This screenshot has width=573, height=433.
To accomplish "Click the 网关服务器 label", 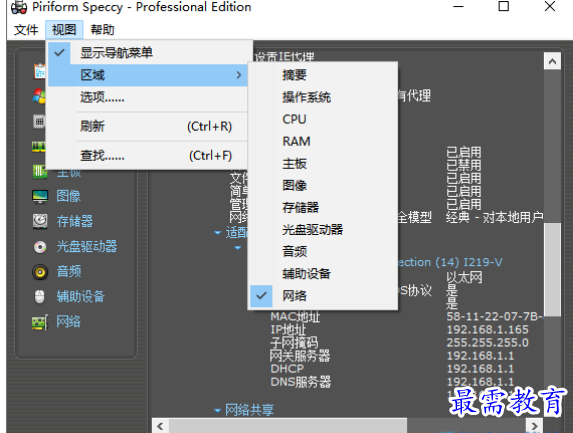I will coord(300,356).
